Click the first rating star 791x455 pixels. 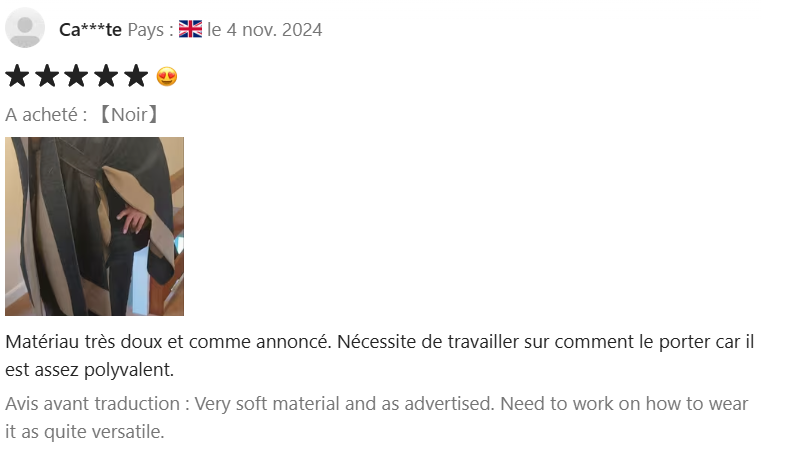tap(17, 77)
